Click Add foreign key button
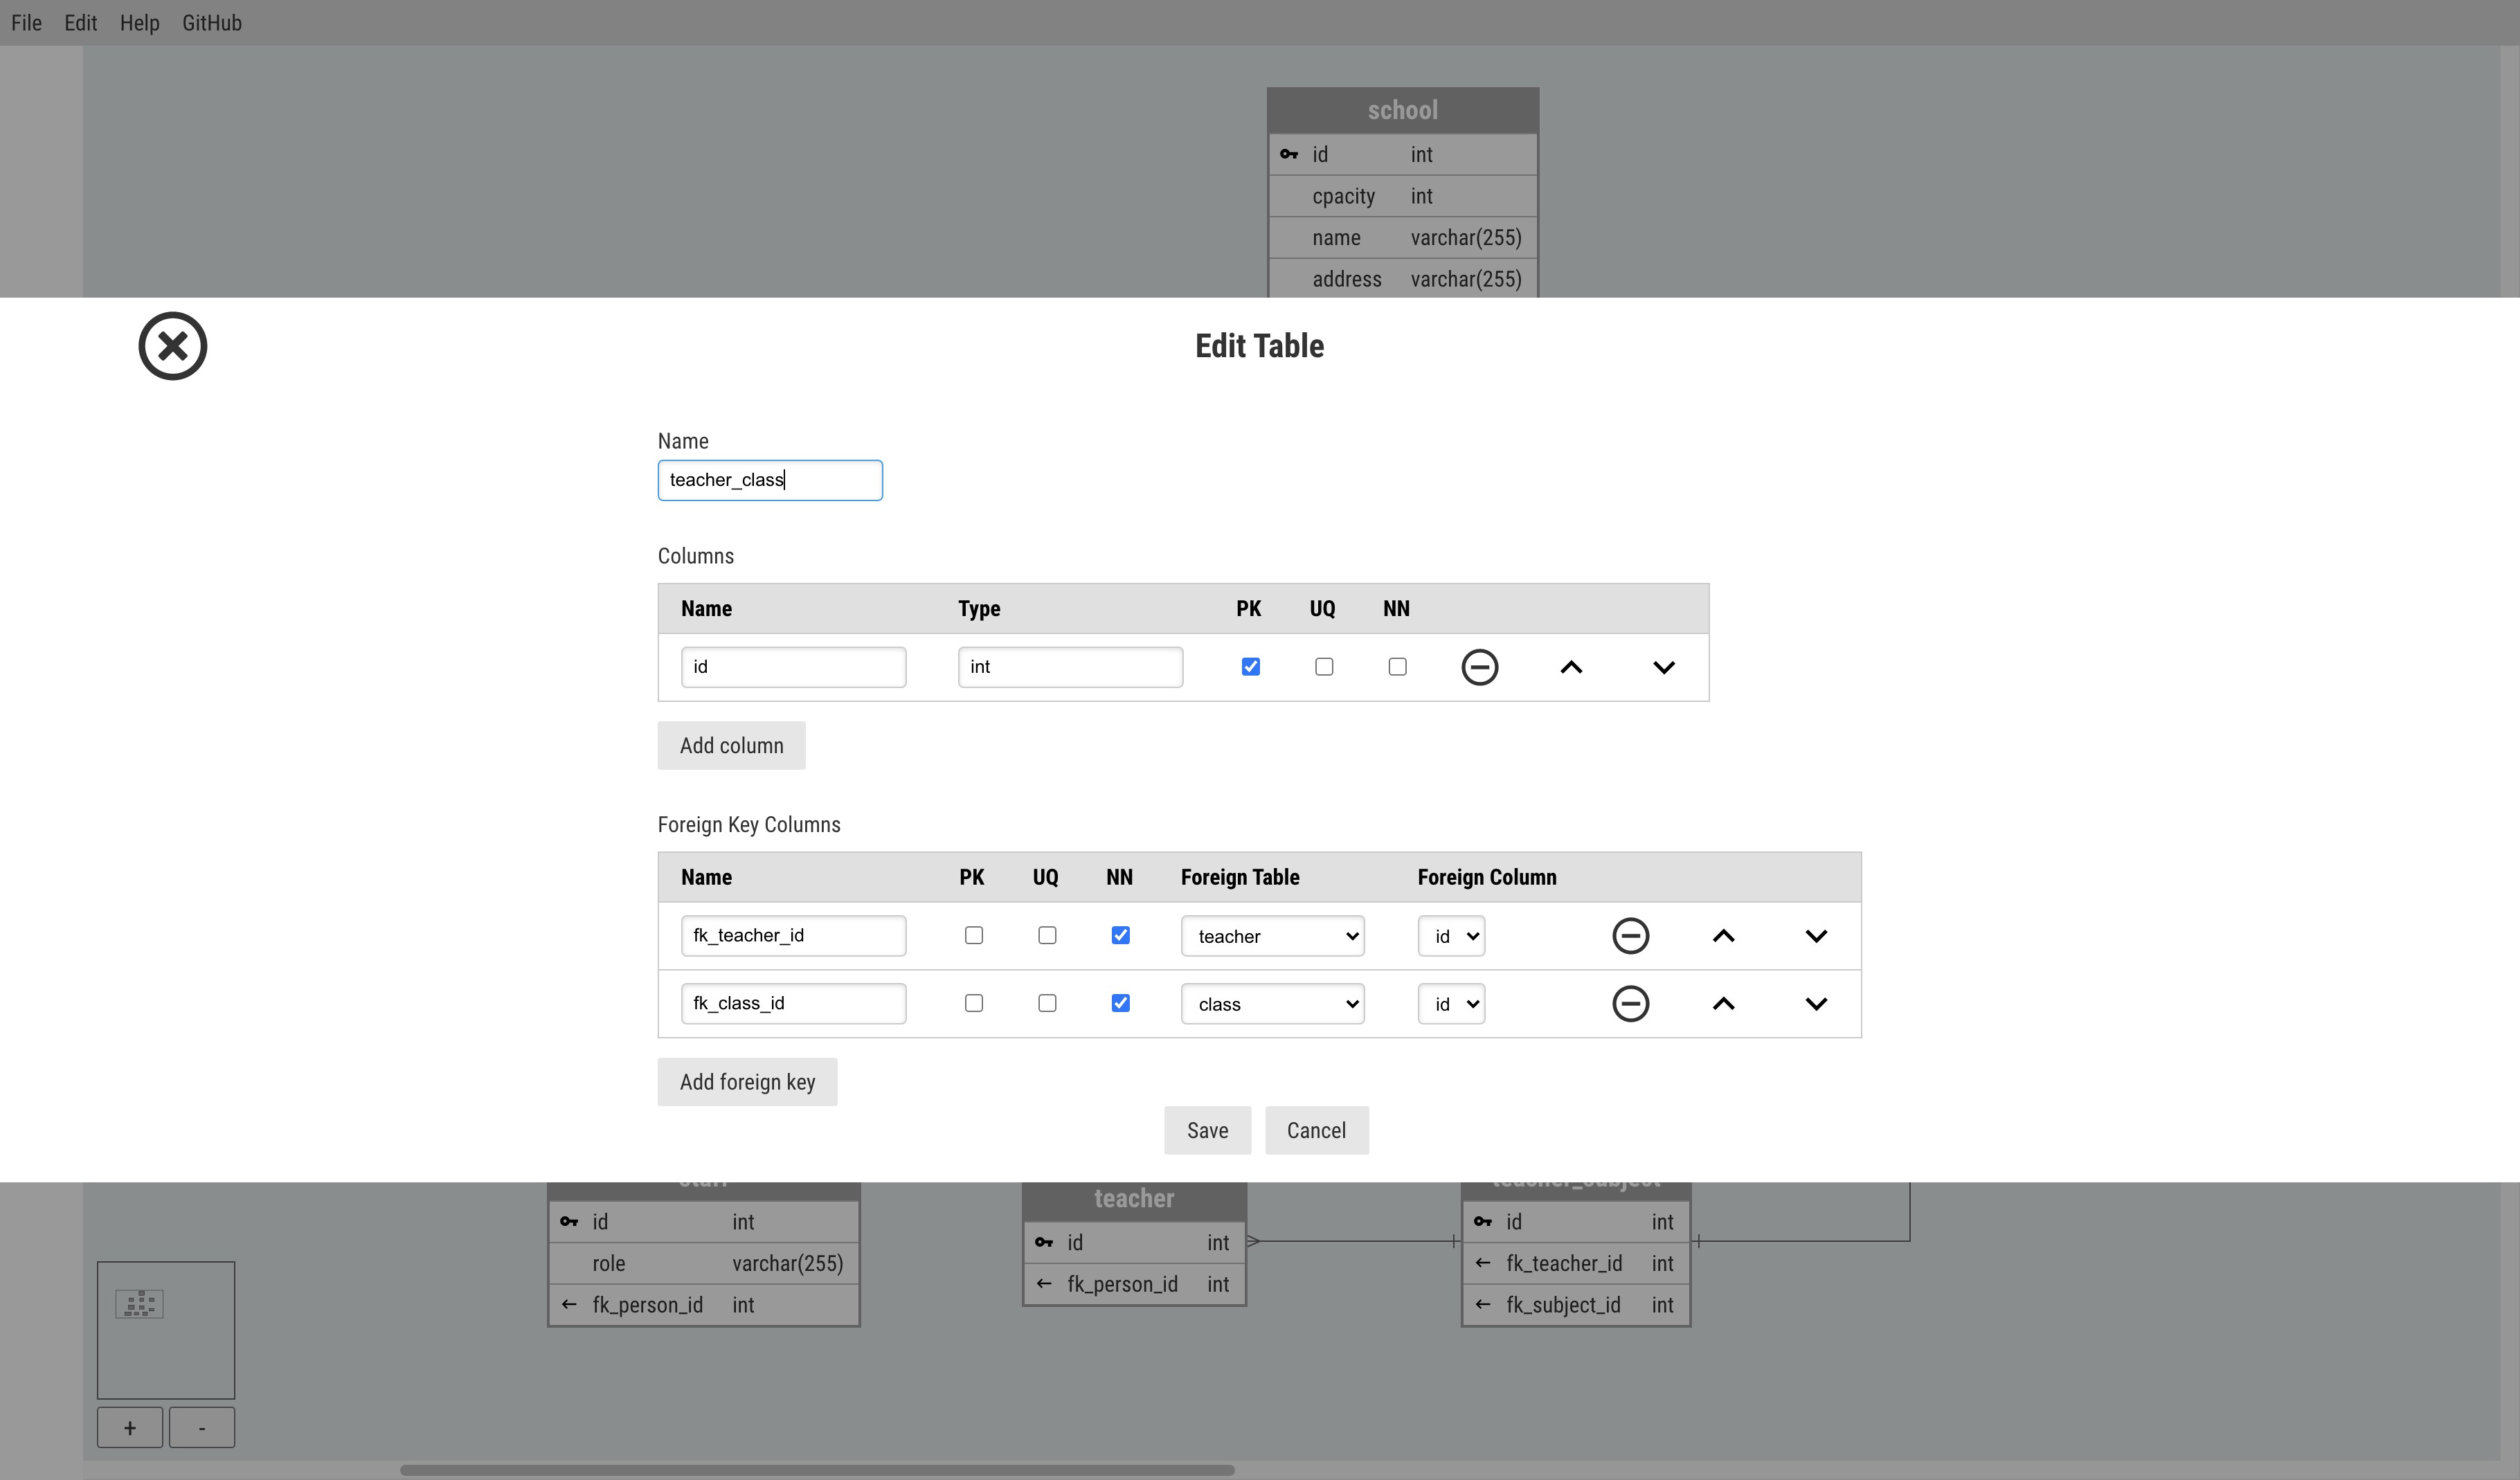This screenshot has height=1480, width=2520. (747, 1082)
